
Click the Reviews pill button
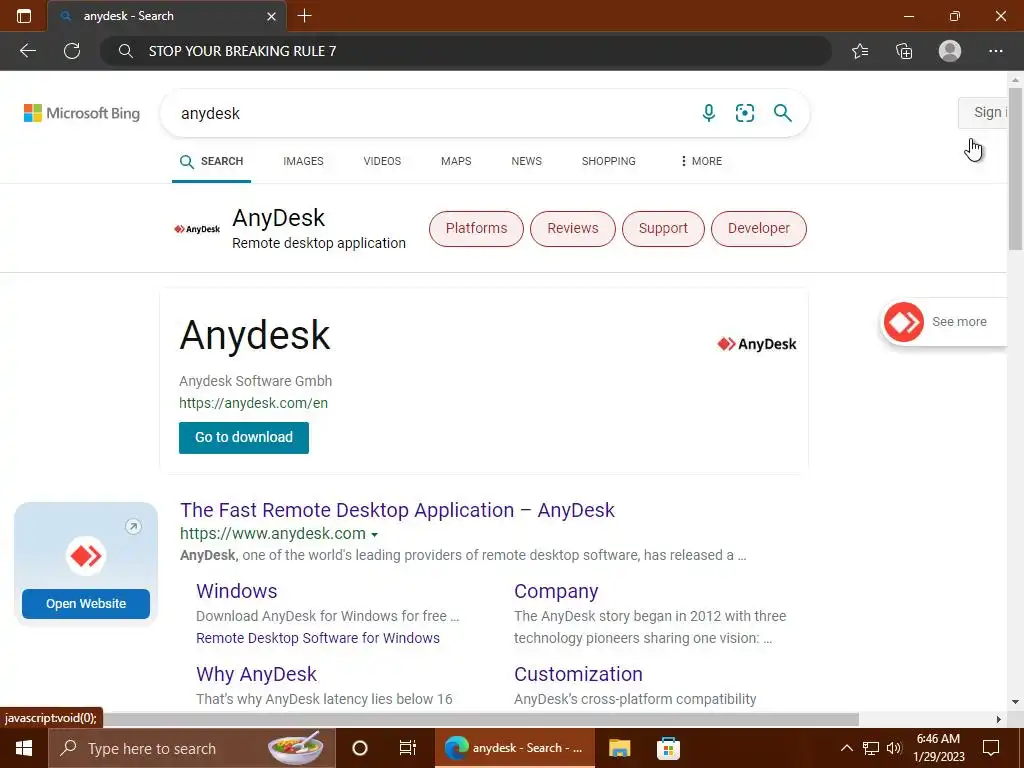[573, 229]
